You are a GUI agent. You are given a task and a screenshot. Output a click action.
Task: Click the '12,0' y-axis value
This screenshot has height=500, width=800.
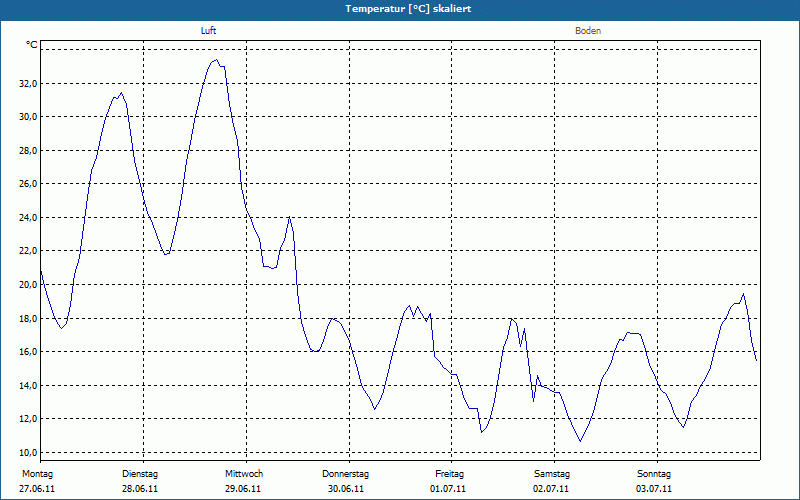(x=28, y=419)
